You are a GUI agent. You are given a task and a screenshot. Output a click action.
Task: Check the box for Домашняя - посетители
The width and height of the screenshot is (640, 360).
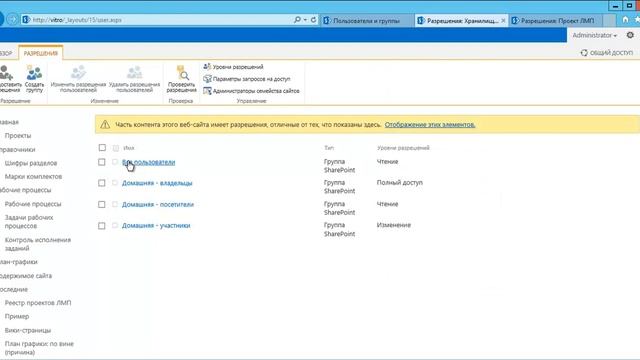pos(102,204)
